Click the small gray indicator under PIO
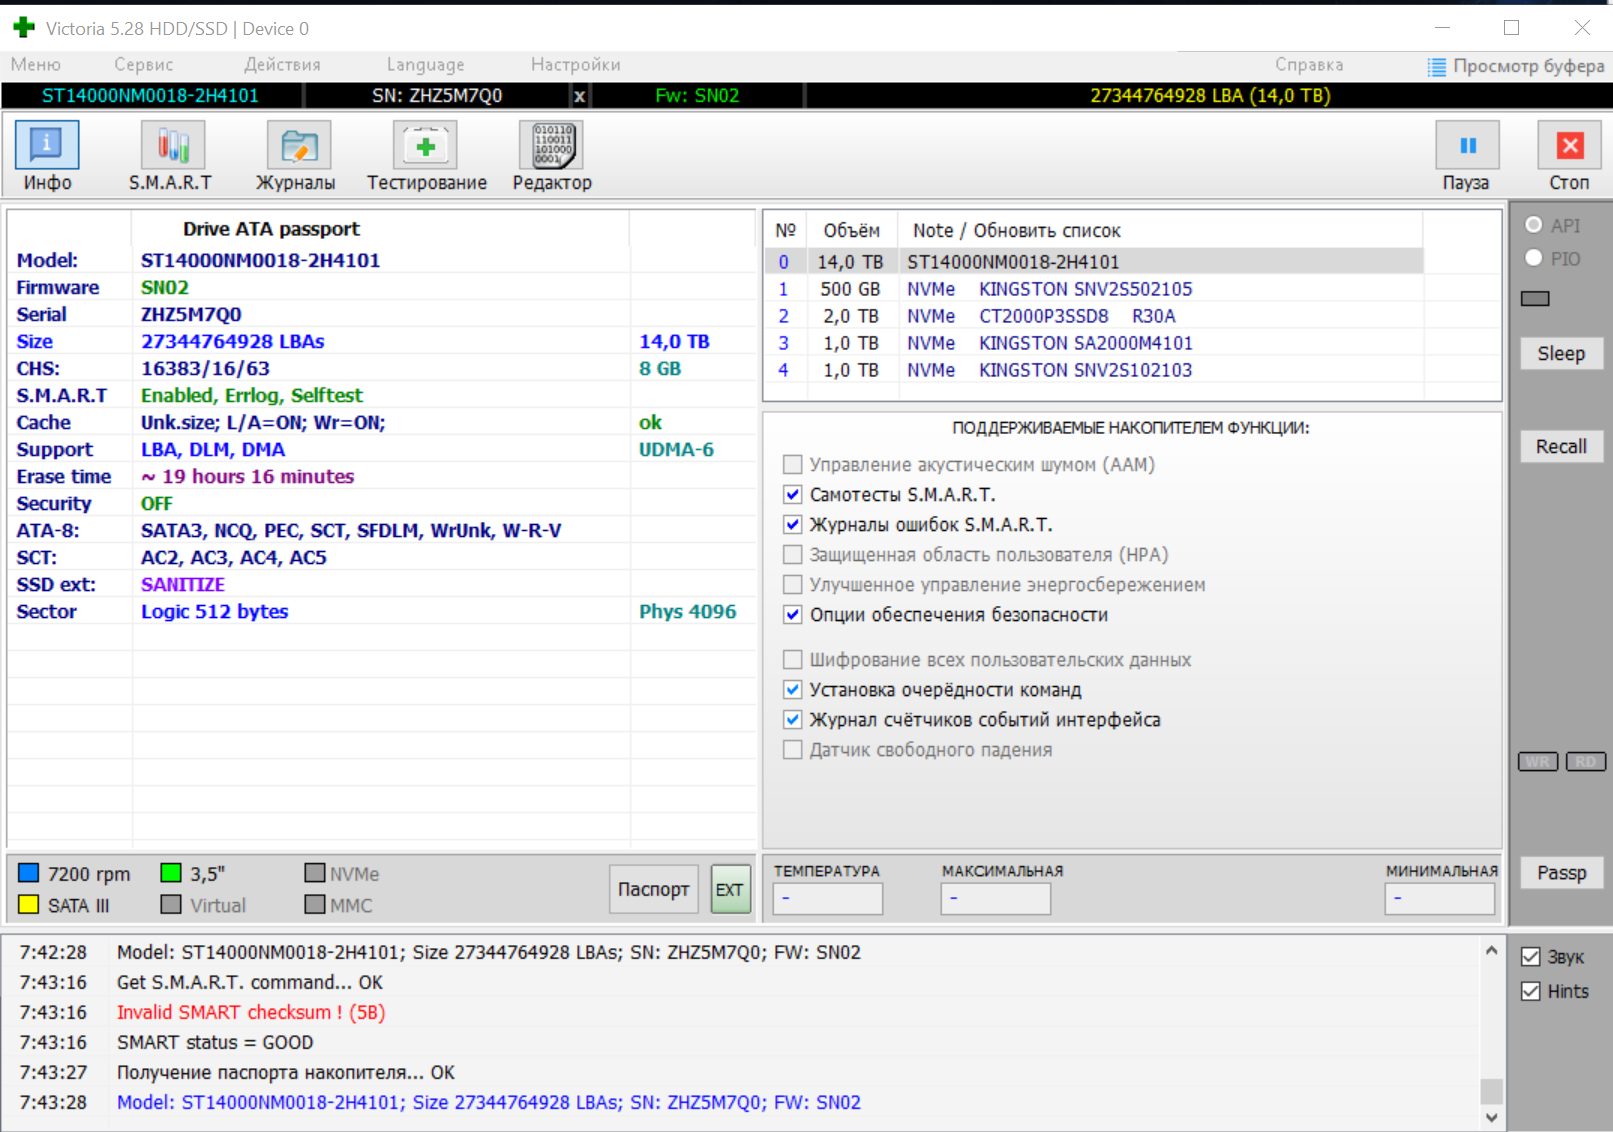 [x=1535, y=298]
